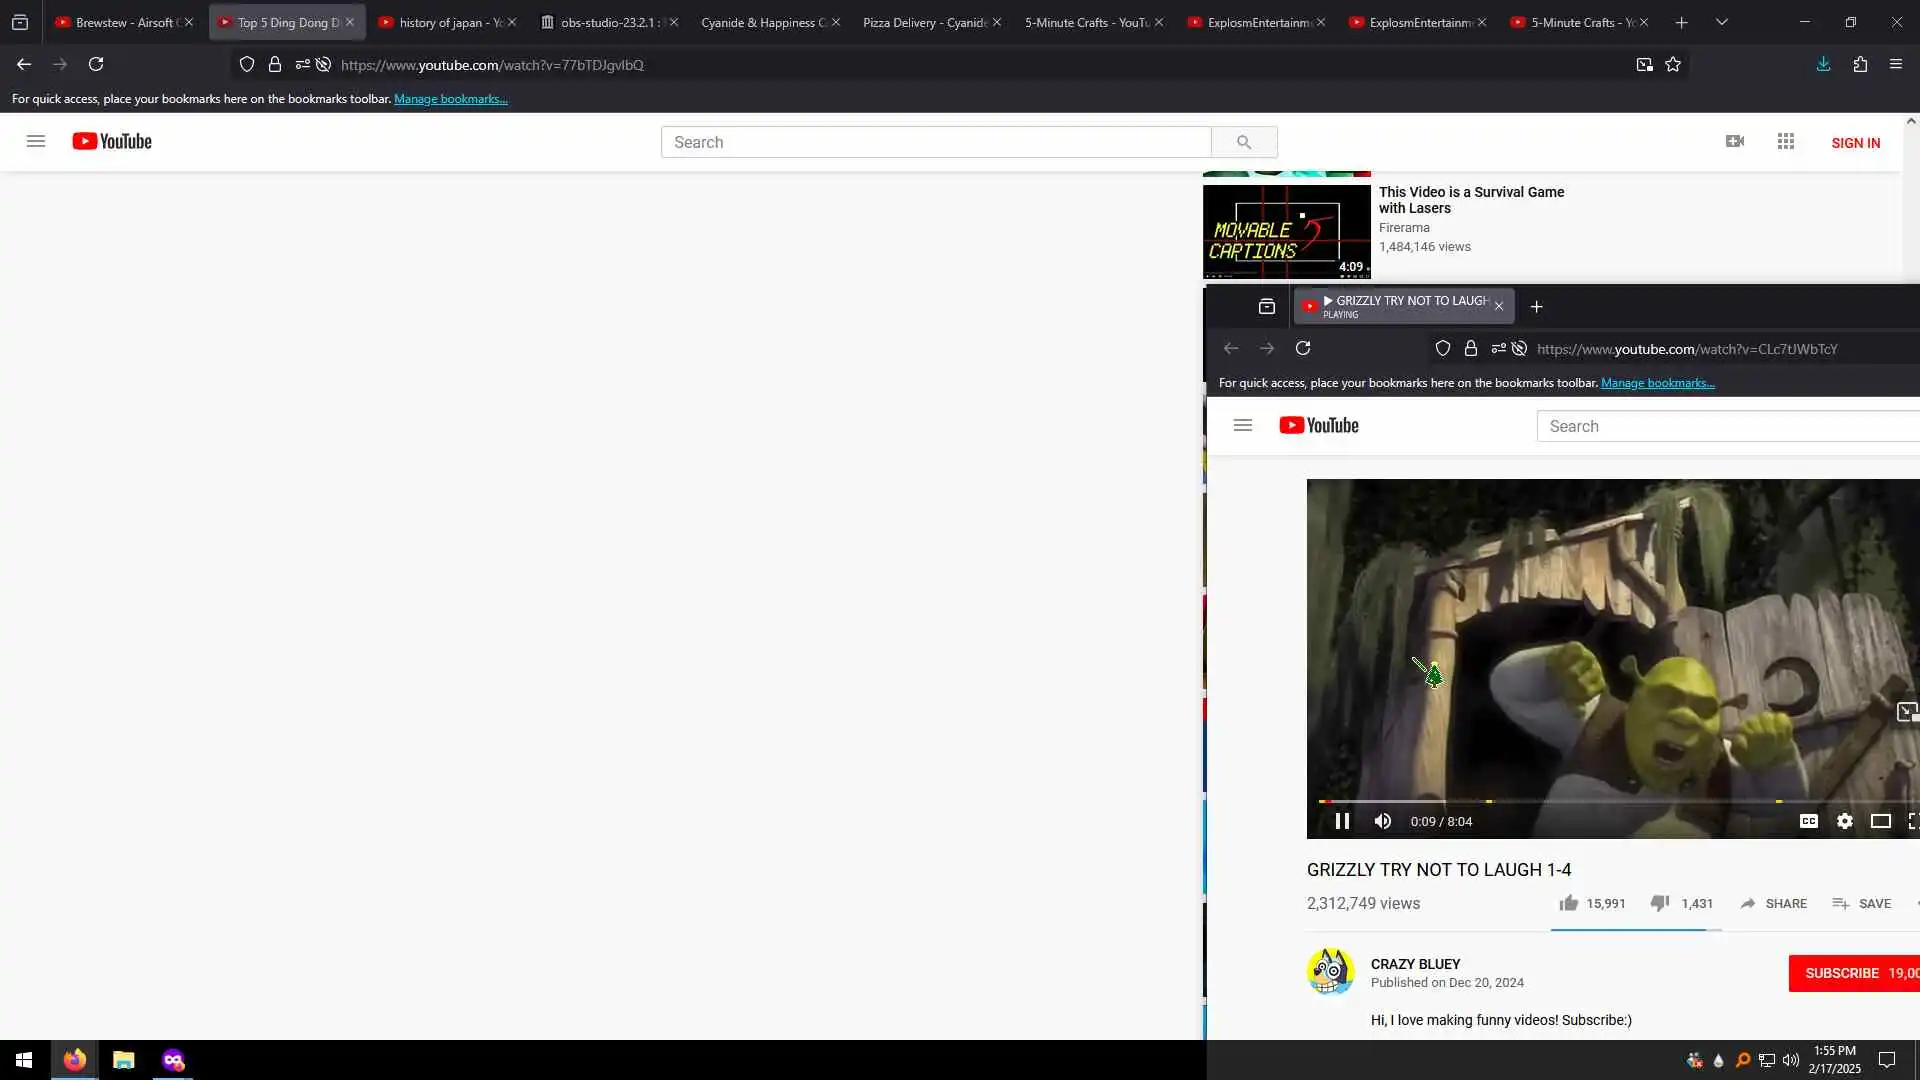Open Firefox extensions puzzle icon
This screenshot has height=1080, width=1920.
(x=1860, y=65)
